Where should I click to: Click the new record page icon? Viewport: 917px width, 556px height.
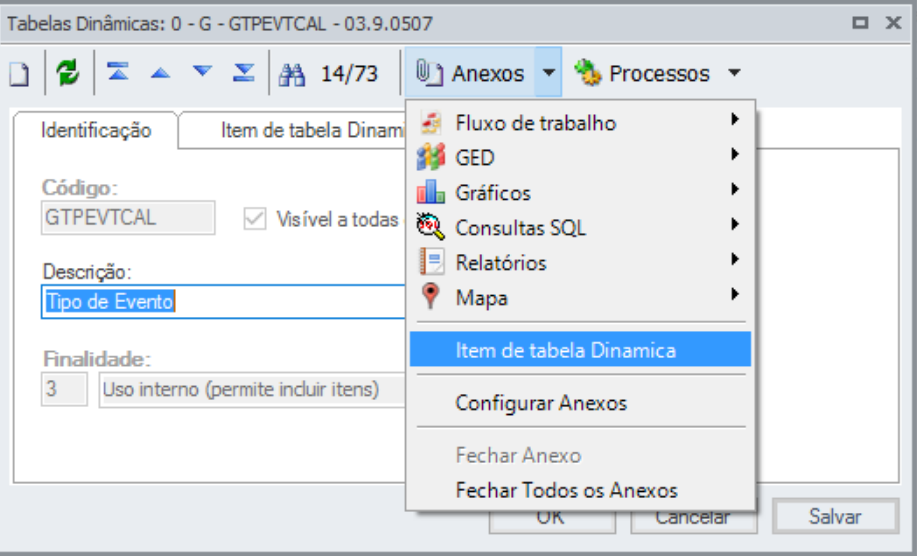[19, 74]
